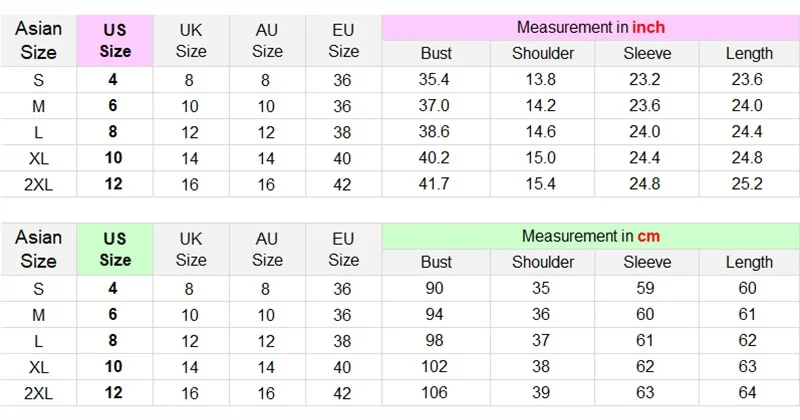Select 'Measurement in cm' header
This screenshot has width=800, height=420.
tap(590, 236)
